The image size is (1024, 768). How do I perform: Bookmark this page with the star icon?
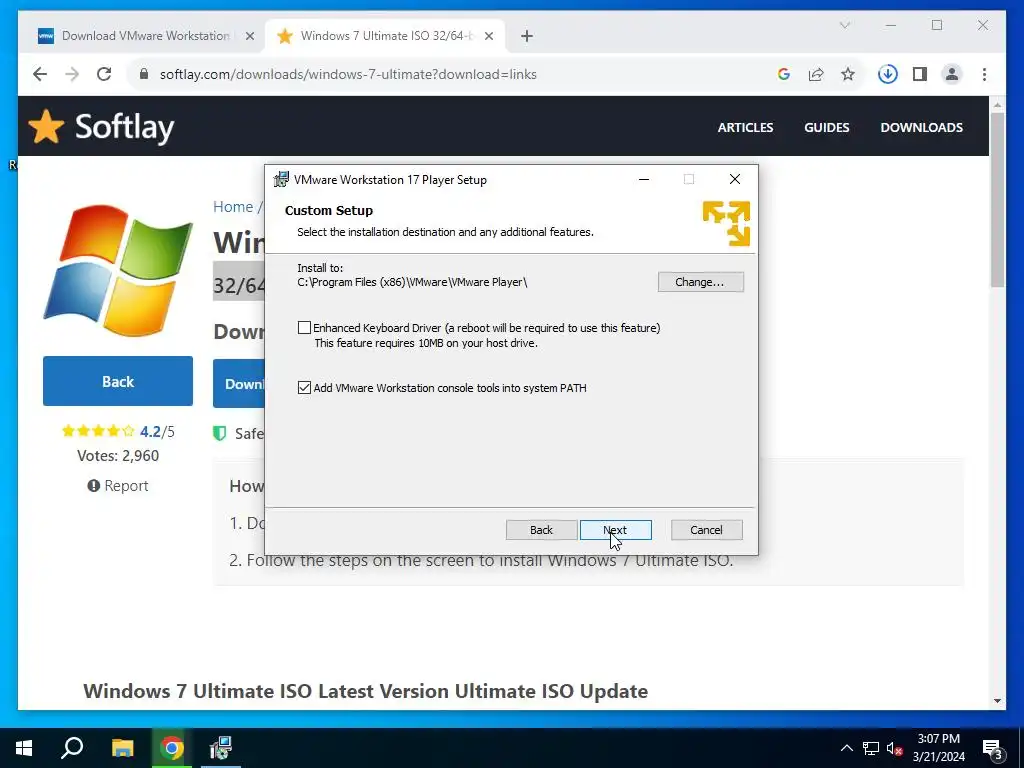pos(848,74)
